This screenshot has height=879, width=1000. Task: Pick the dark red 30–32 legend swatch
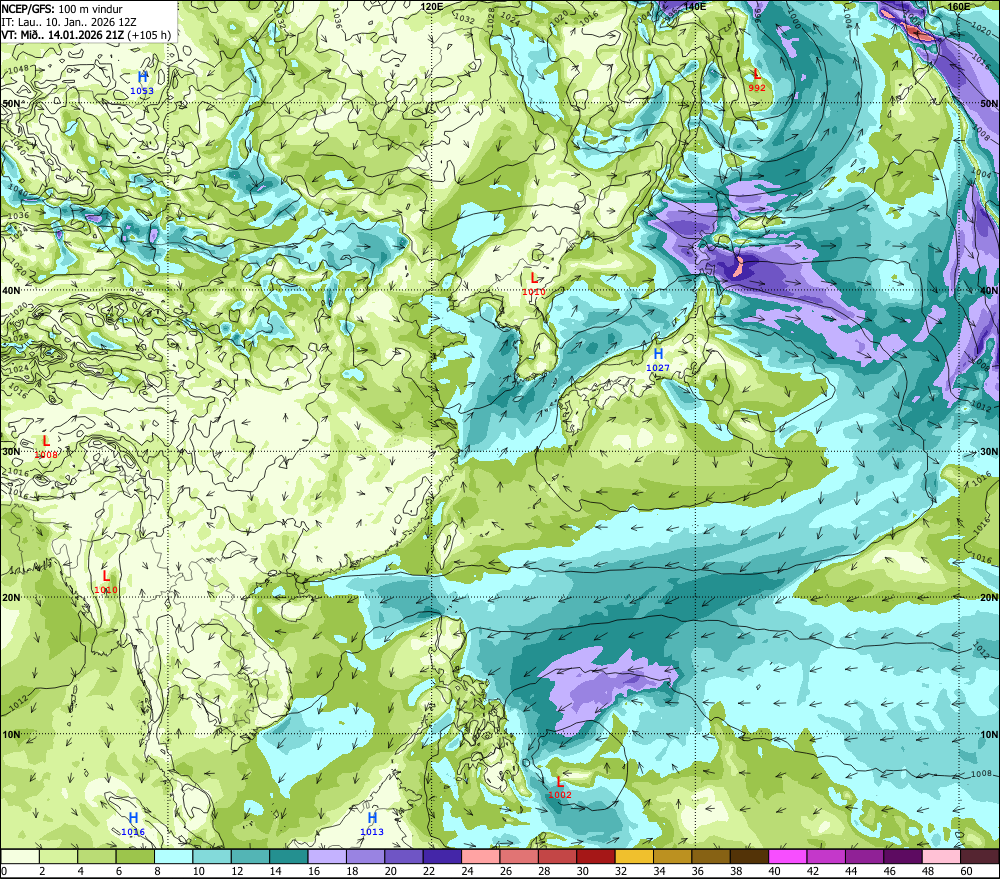(596, 856)
